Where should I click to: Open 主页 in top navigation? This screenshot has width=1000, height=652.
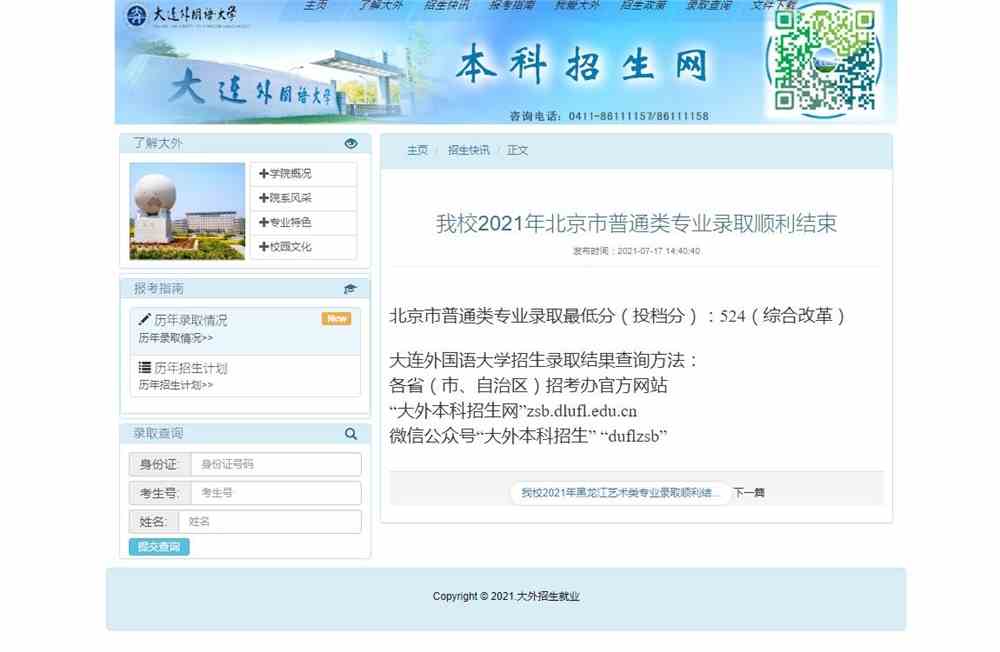pyautogui.click(x=316, y=5)
